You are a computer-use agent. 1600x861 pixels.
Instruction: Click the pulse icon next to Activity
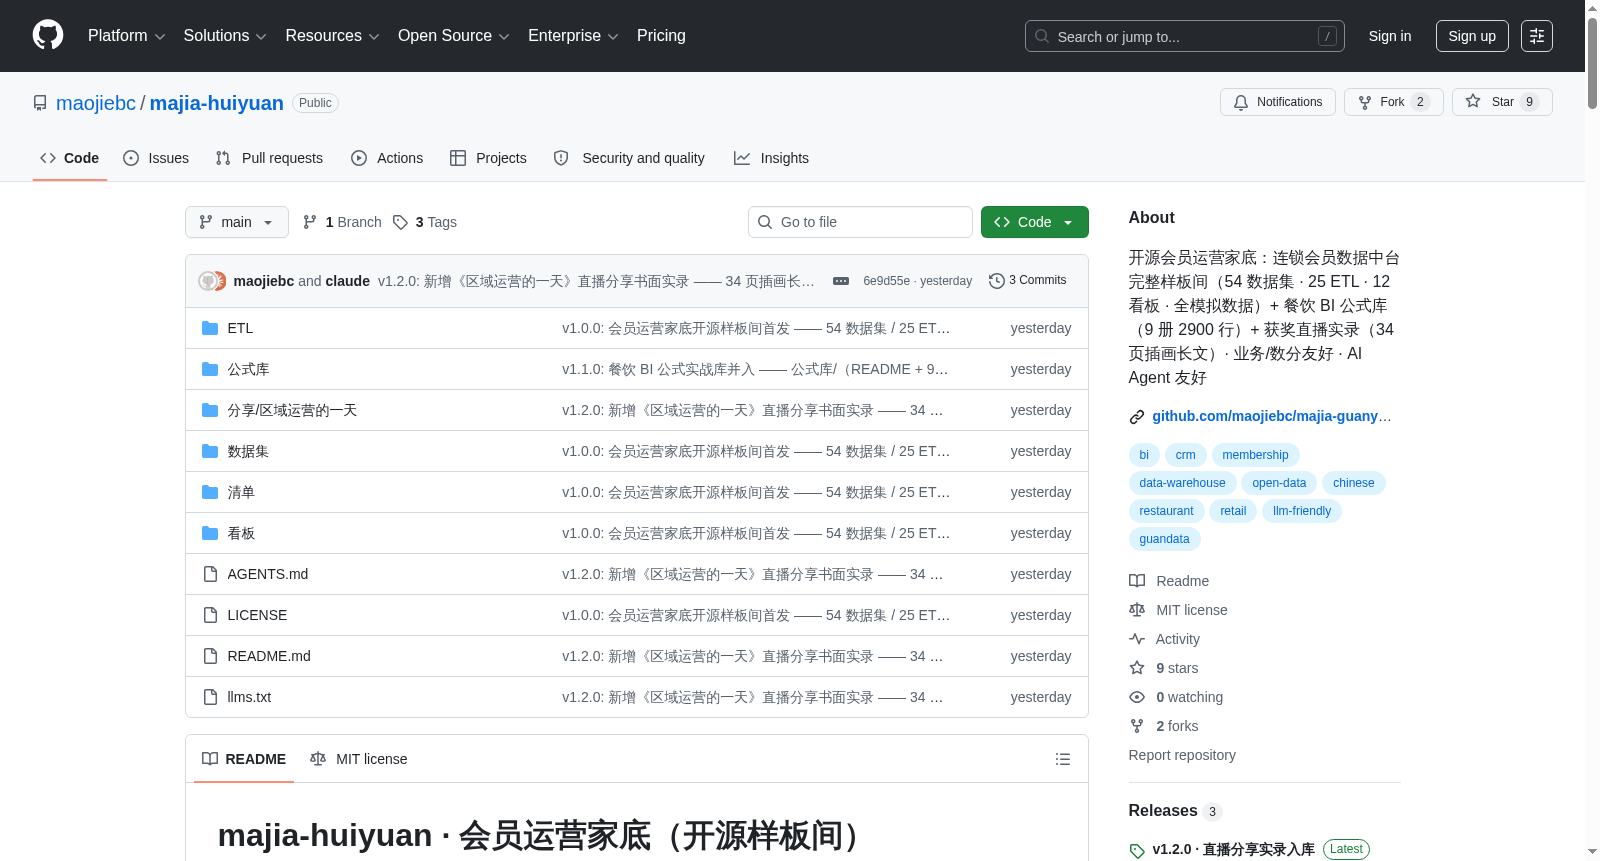point(1137,639)
